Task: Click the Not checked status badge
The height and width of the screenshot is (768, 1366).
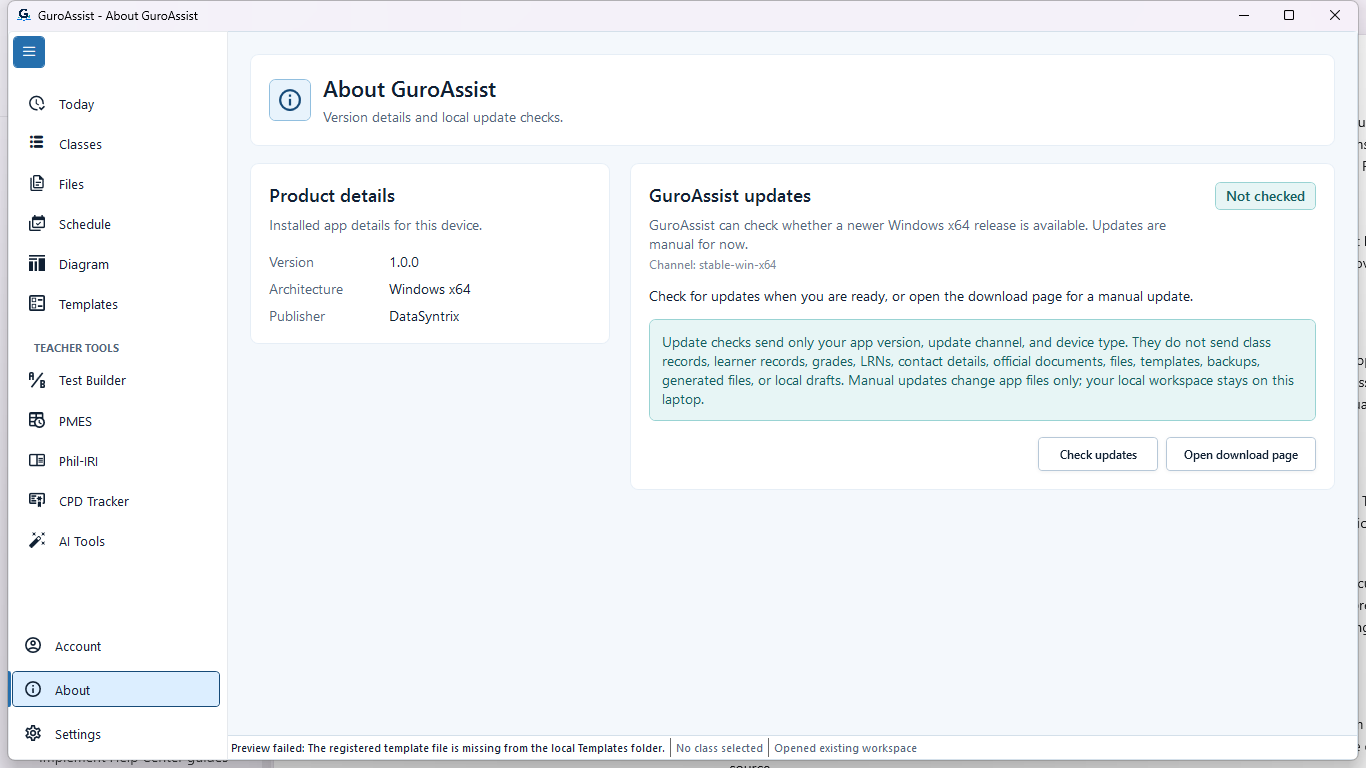Action: click(1265, 196)
